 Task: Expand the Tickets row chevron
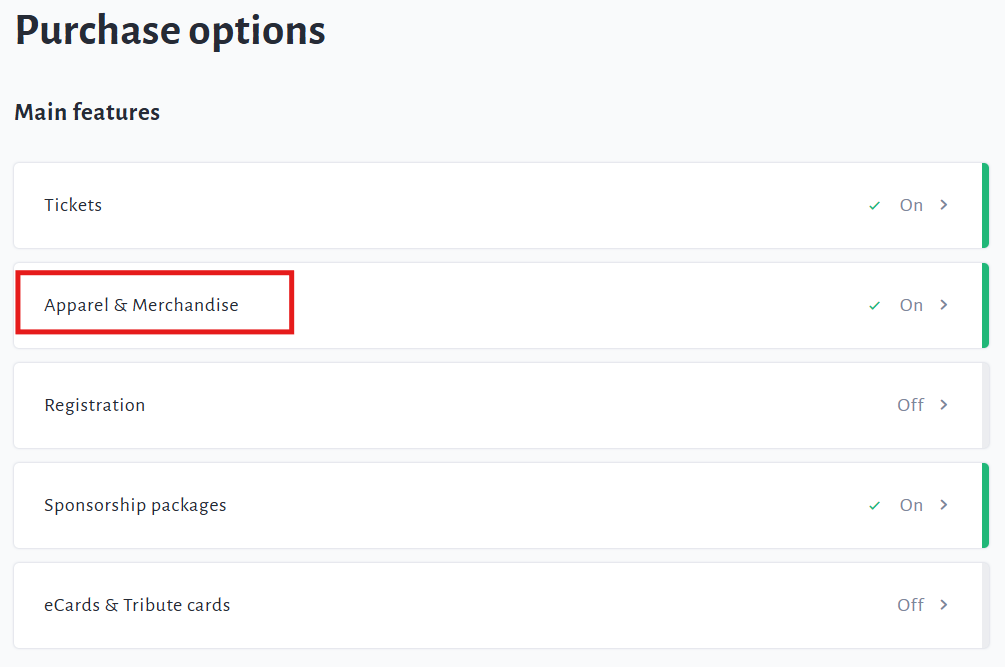click(x=943, y=205)
